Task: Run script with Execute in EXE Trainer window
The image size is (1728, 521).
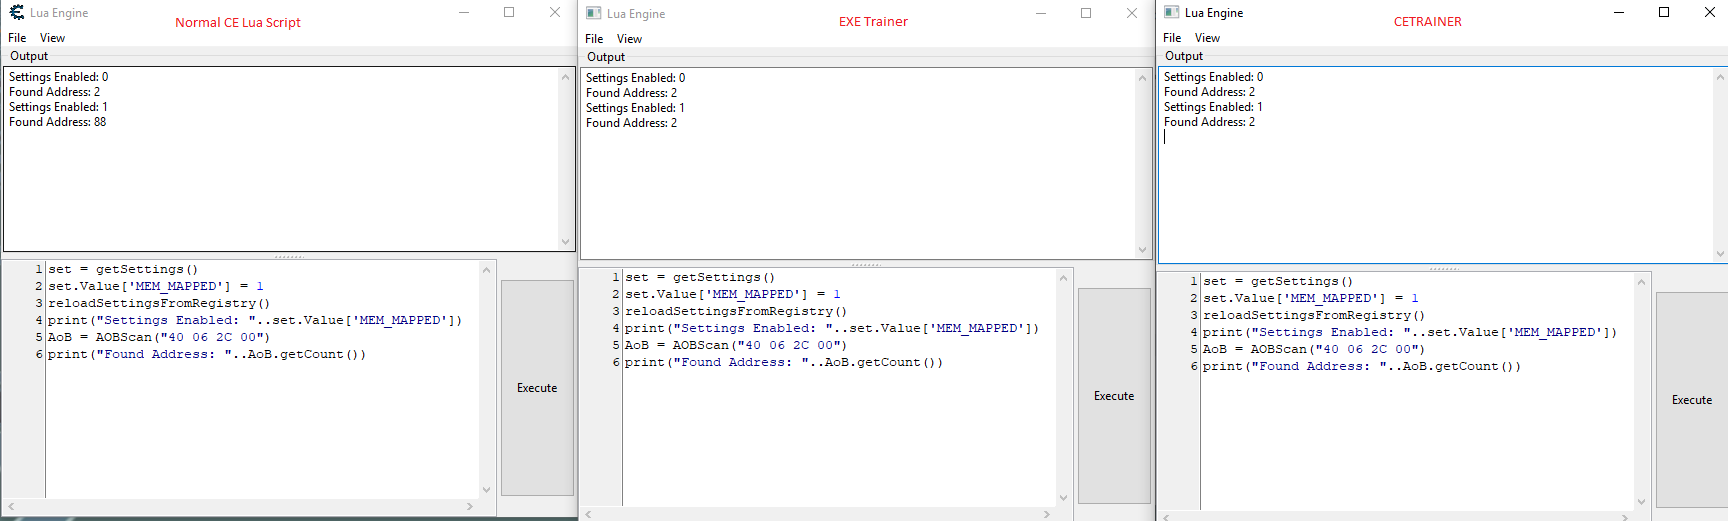Action: coord(1114,396)
